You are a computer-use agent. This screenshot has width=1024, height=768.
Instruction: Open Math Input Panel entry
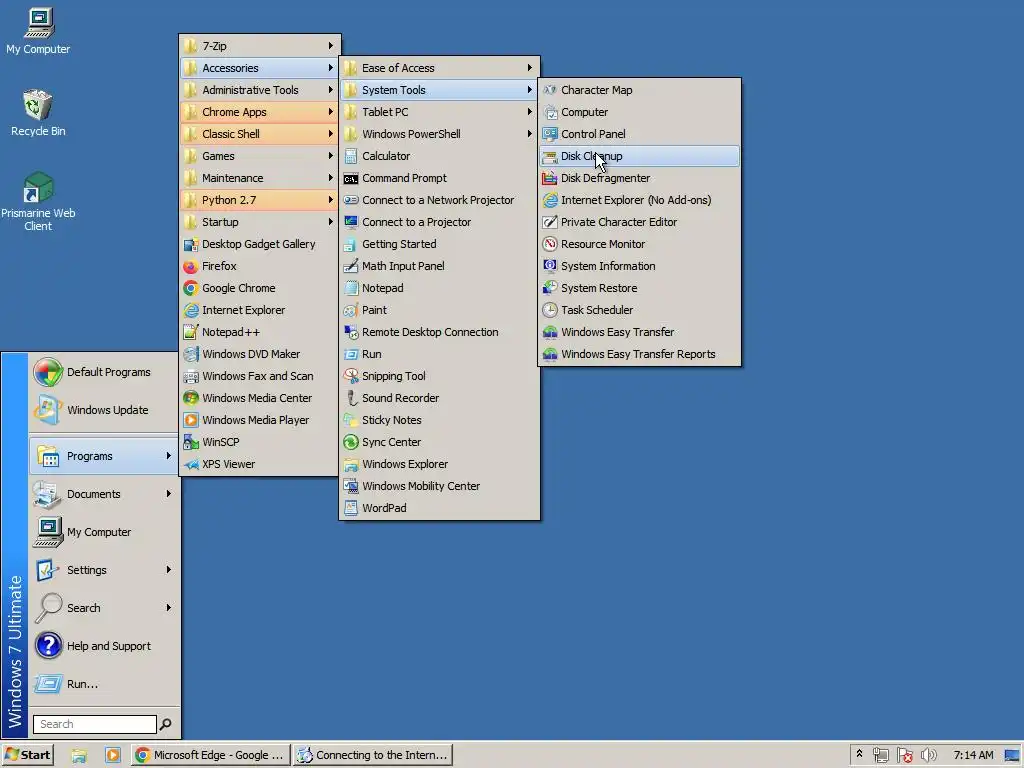click(x=440, y=266)
